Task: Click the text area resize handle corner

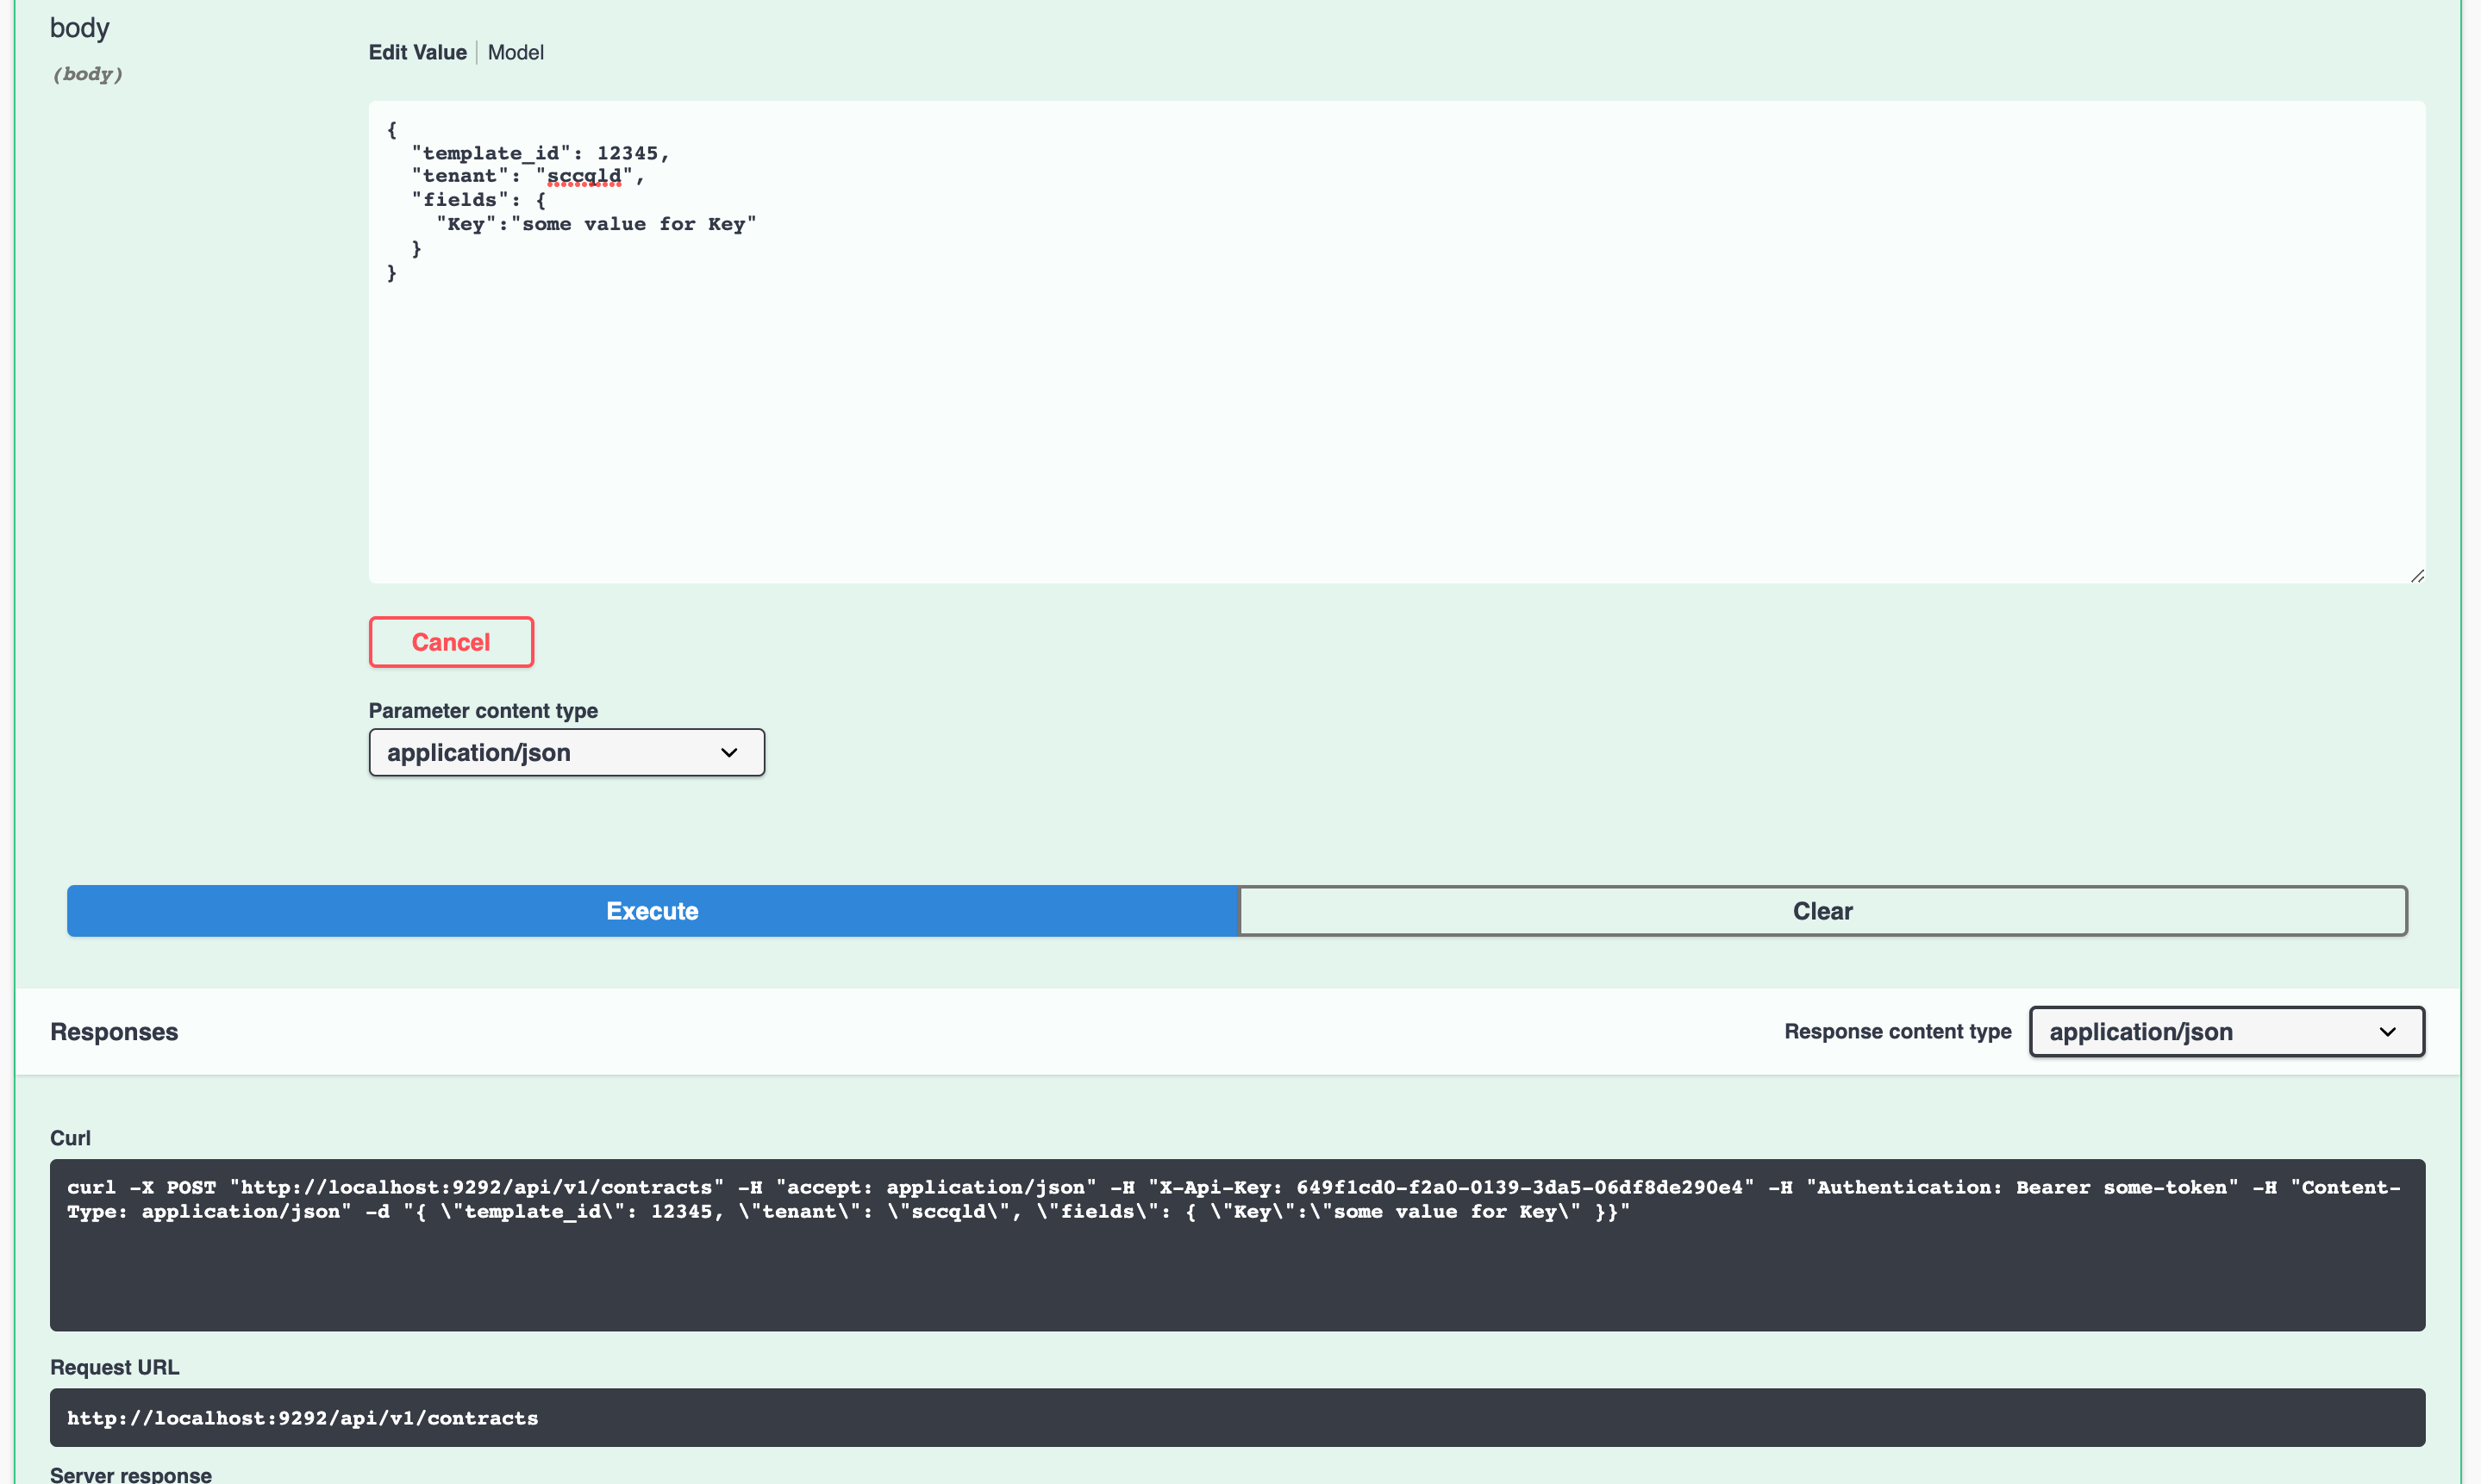Action: [x=2417, y=575]
